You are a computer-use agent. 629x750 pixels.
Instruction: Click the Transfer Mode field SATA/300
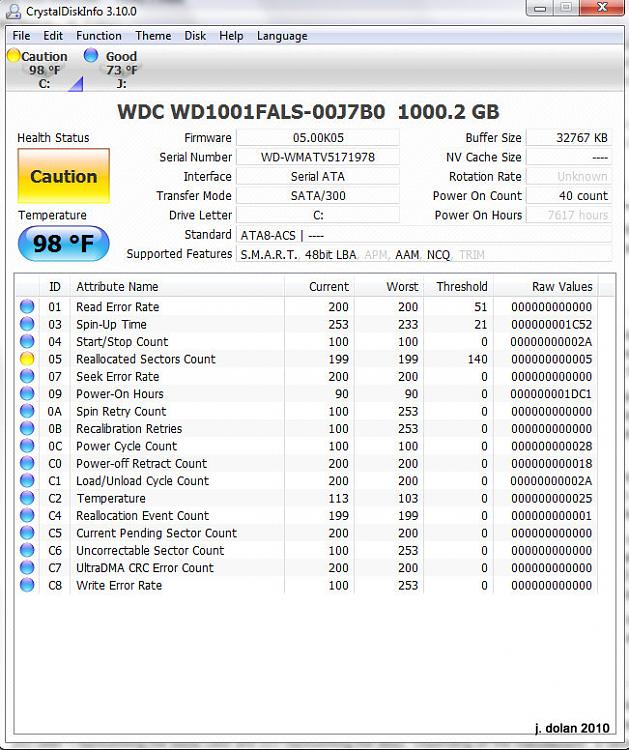click(318, 196)
